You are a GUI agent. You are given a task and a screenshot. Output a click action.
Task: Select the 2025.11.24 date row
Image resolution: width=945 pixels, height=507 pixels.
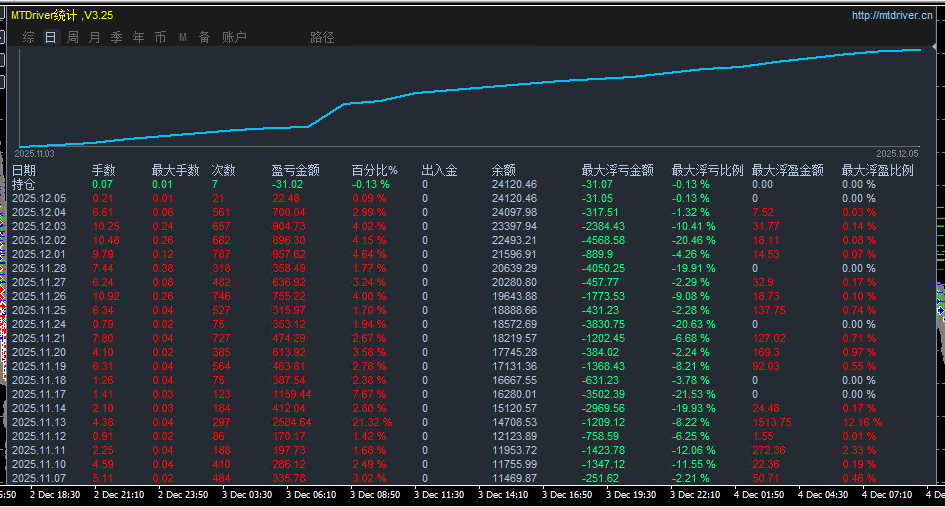[39, 324]
